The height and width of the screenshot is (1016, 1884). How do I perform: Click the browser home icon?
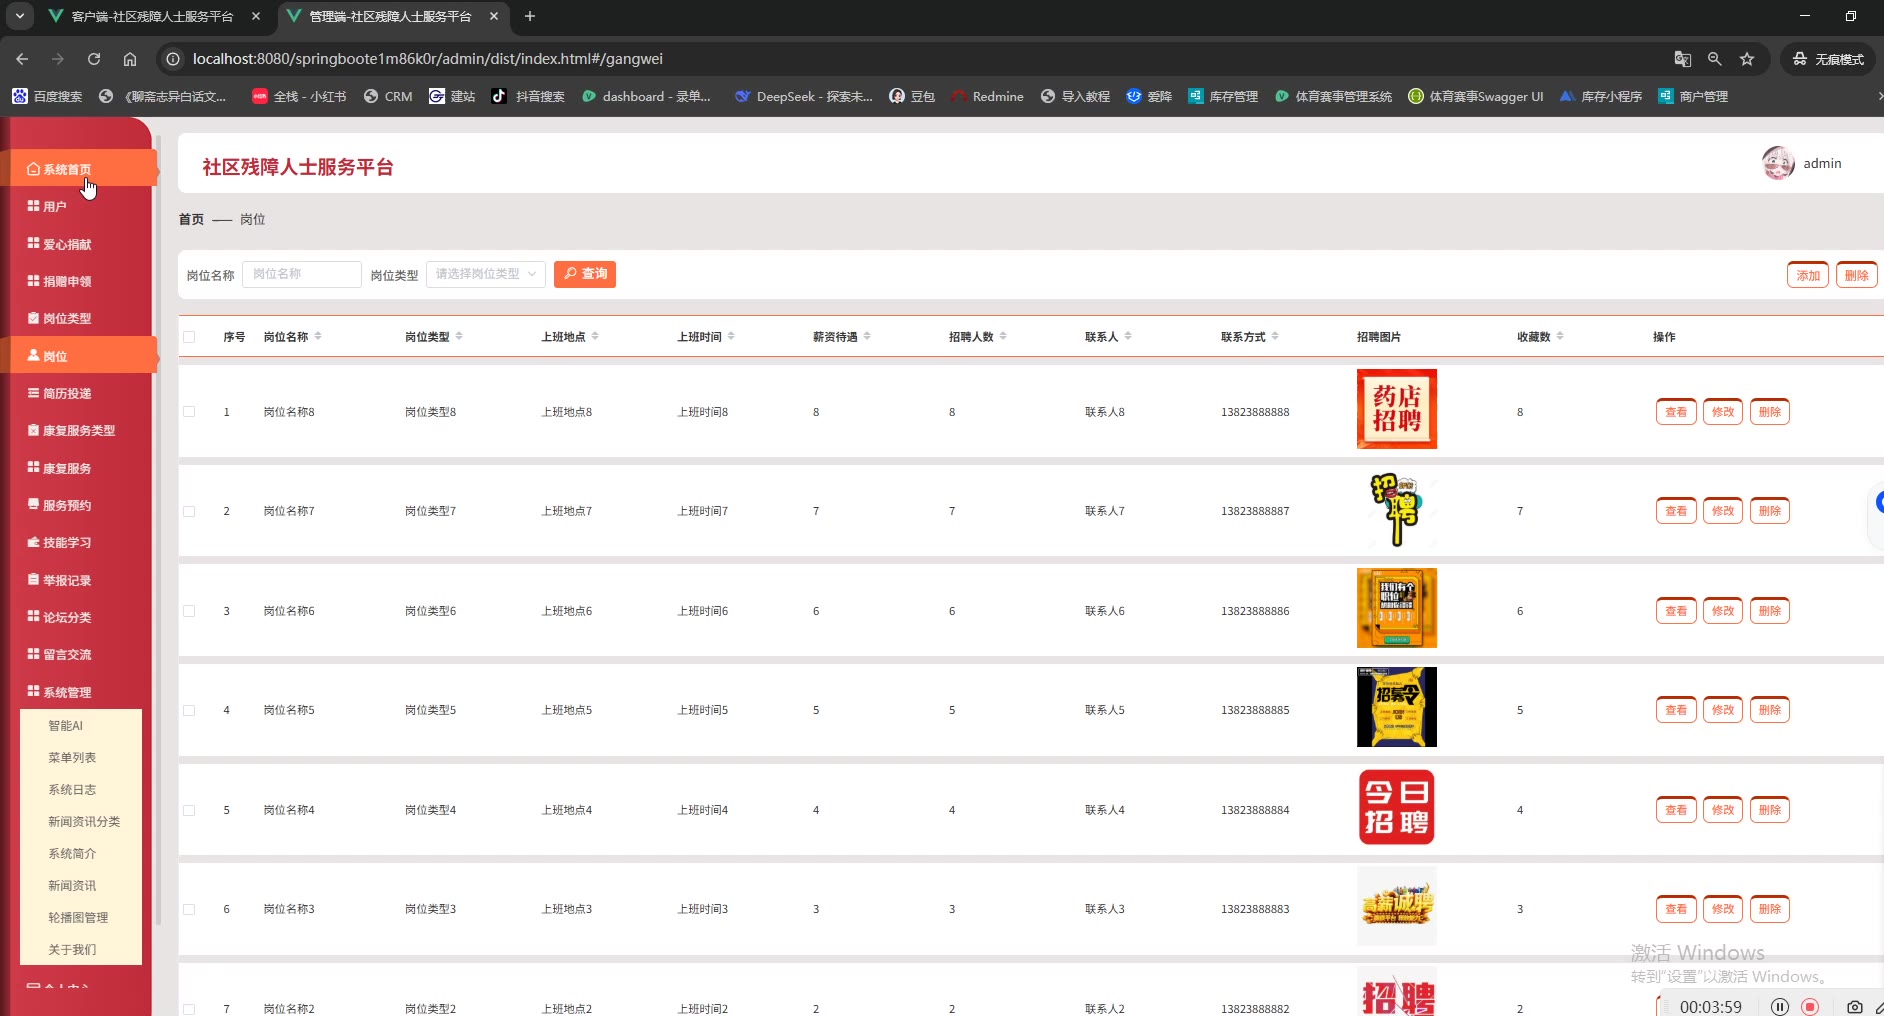coord(130,59)
